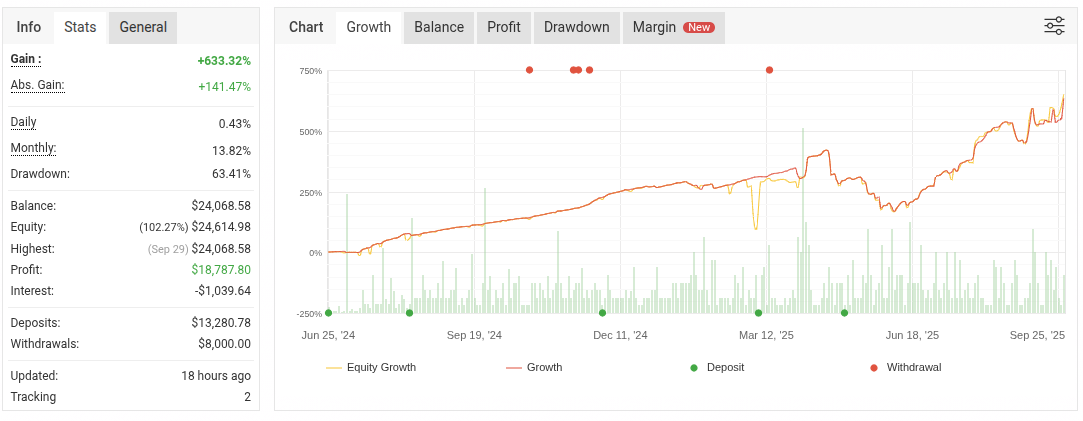
Task: Hide the Withdrawal series via legend label
Action: coord(913,367)
